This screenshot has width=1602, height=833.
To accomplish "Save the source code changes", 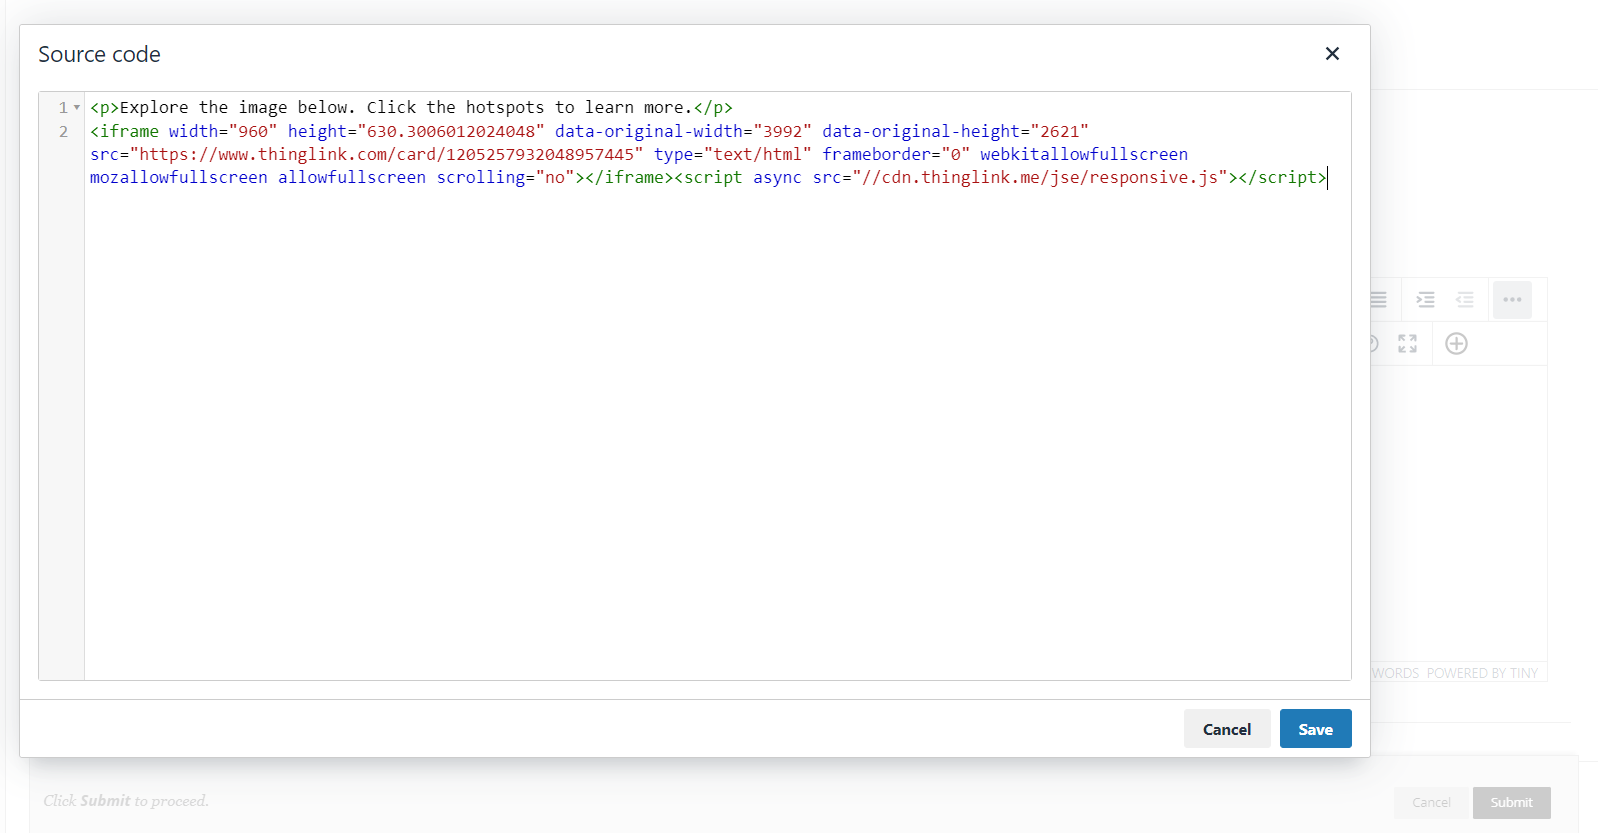I will [1315, 729].
